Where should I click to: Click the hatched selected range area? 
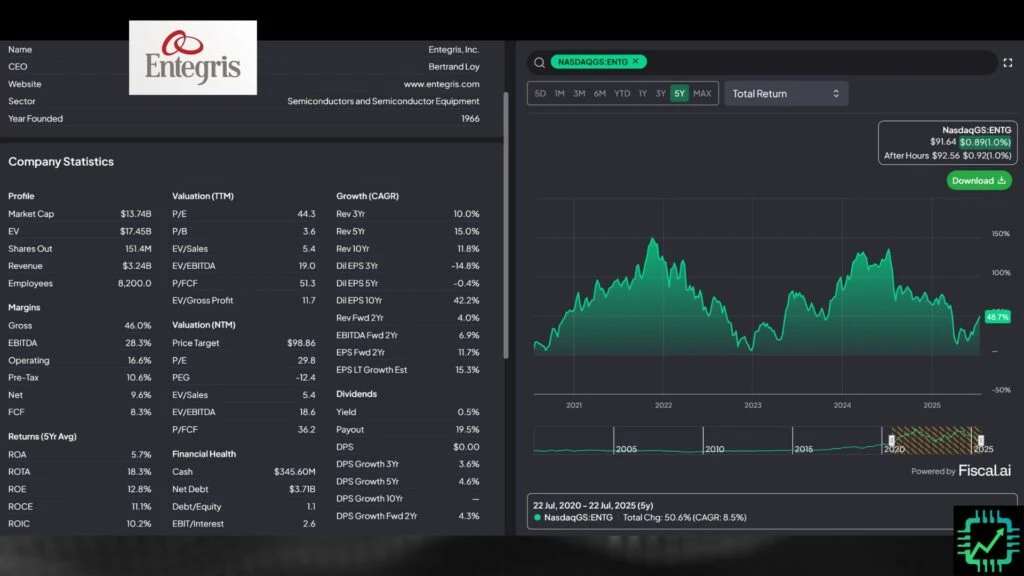[x=936, y=440]
